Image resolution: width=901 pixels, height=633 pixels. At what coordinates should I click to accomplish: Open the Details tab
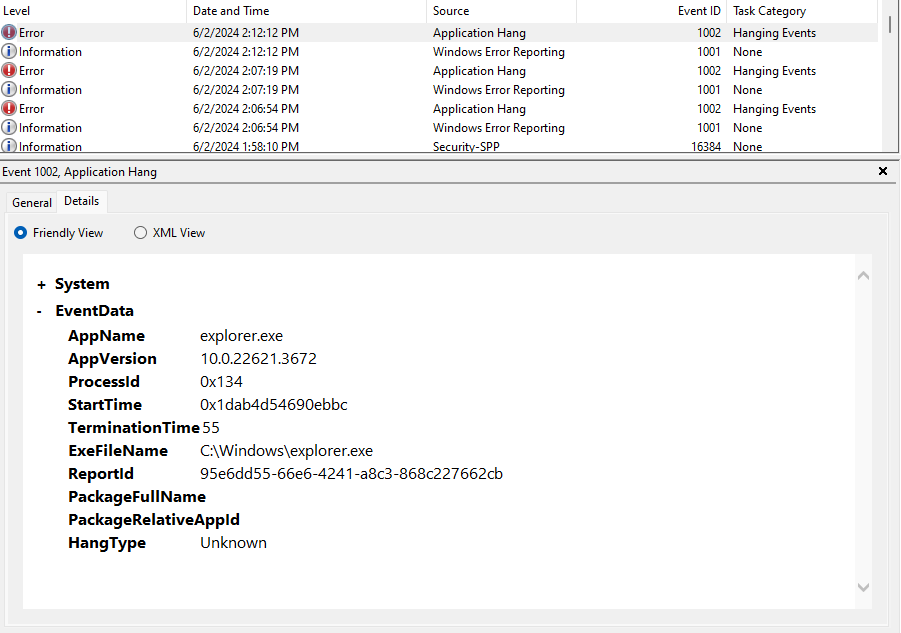[x=82, y=201]
